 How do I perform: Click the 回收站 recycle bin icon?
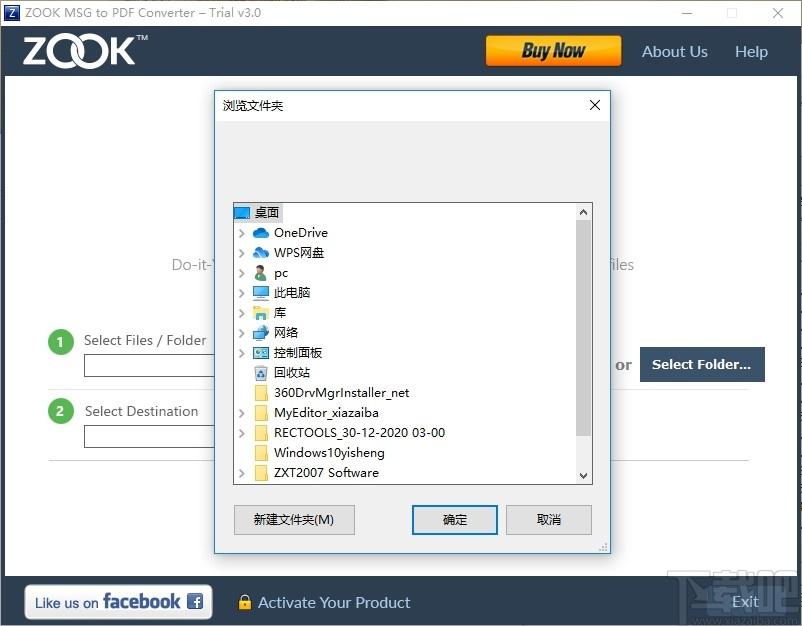261,373
